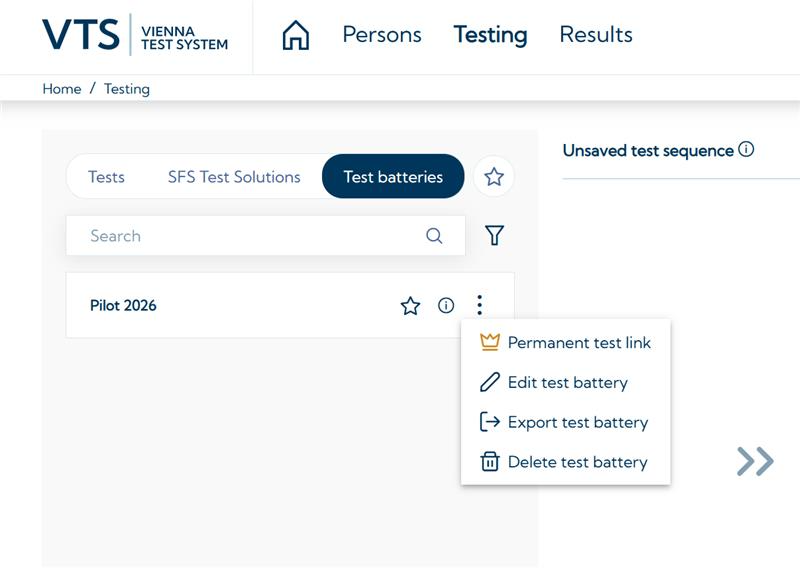Open the SFS Test Solutions tab
This screenshot has height=568, width=800.
point(234,177)
